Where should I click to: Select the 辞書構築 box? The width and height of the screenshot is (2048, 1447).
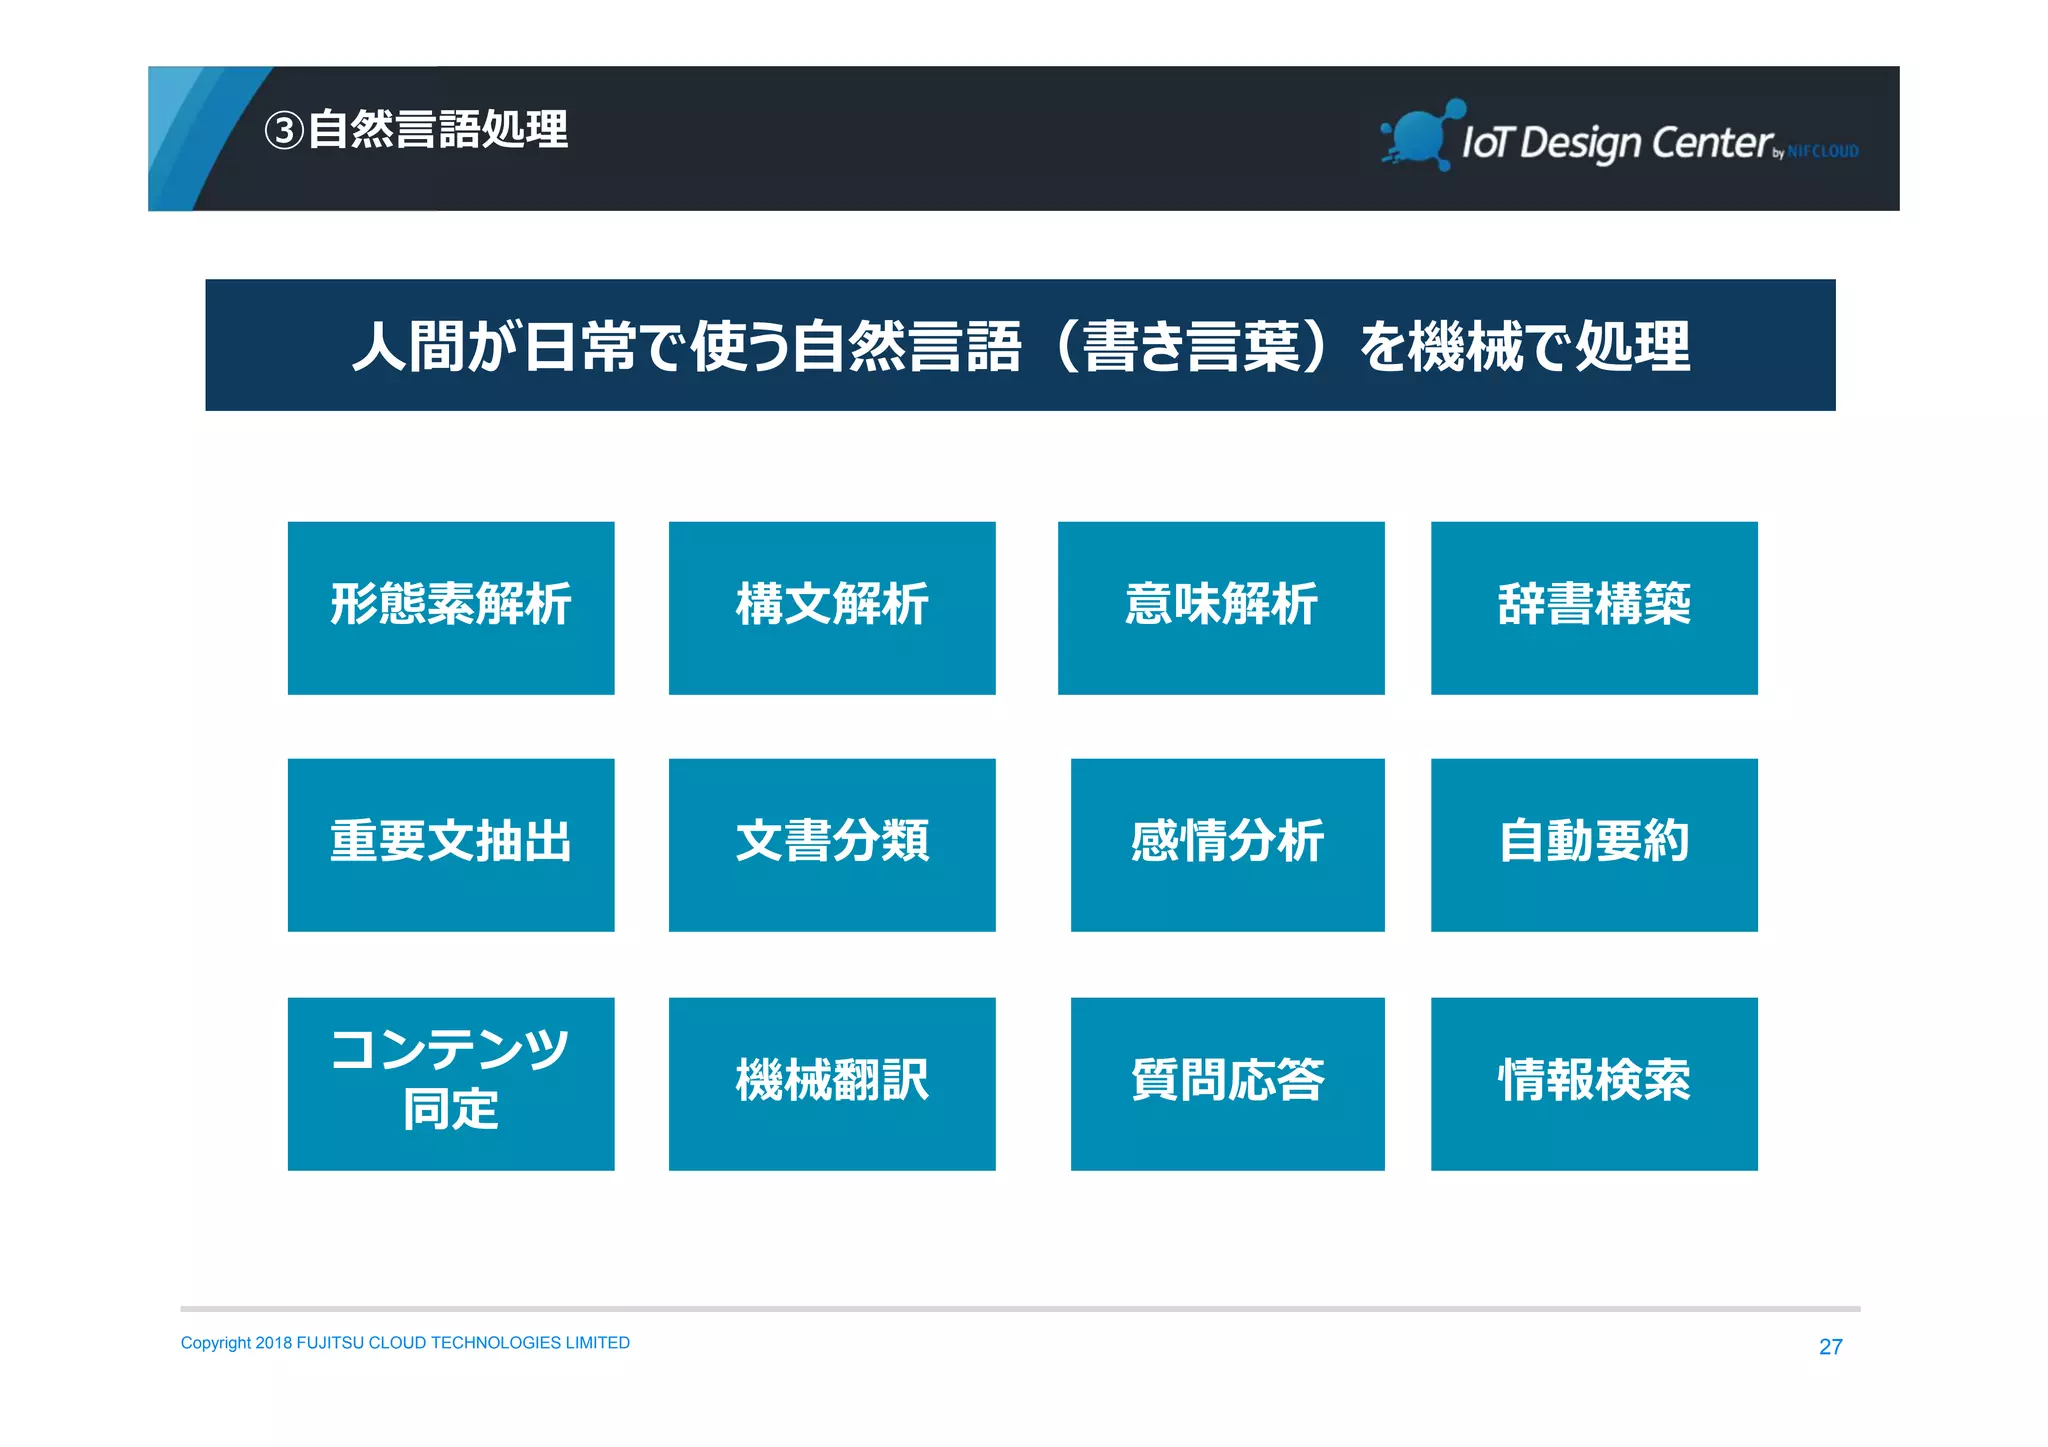1594,608
